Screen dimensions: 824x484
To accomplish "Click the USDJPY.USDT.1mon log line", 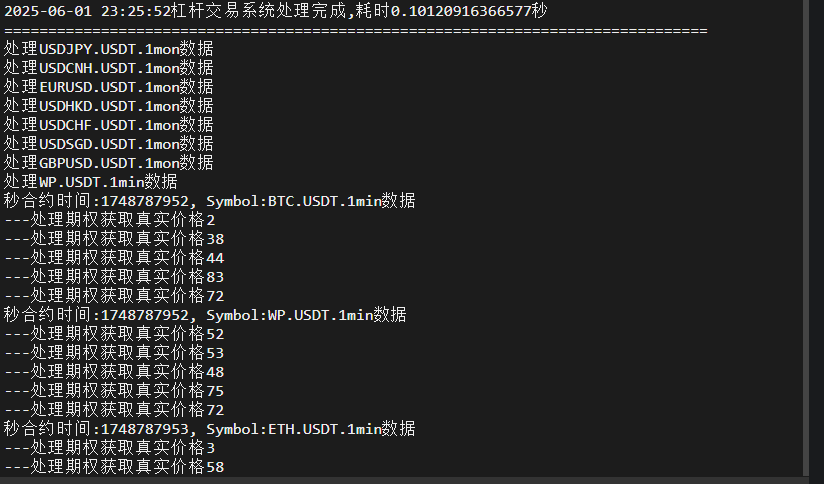I will [108, 49].
